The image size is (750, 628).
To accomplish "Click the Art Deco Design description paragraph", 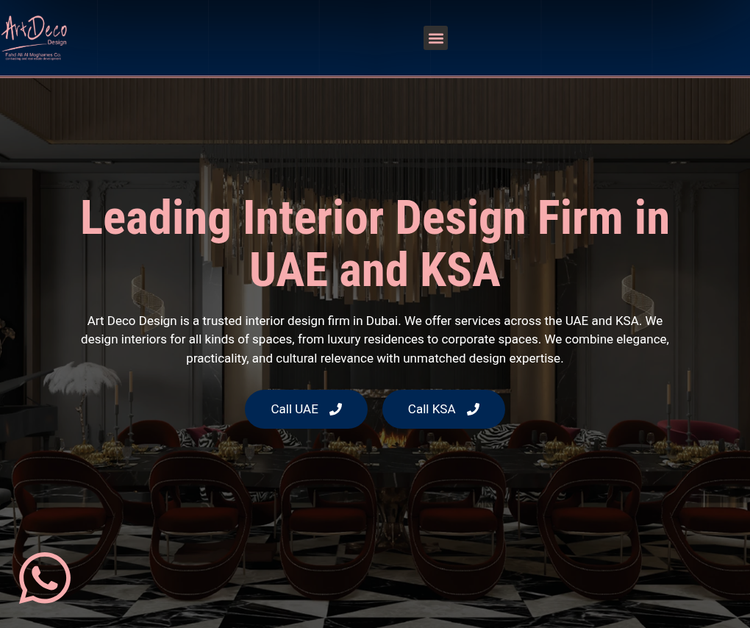I will 375,339.
